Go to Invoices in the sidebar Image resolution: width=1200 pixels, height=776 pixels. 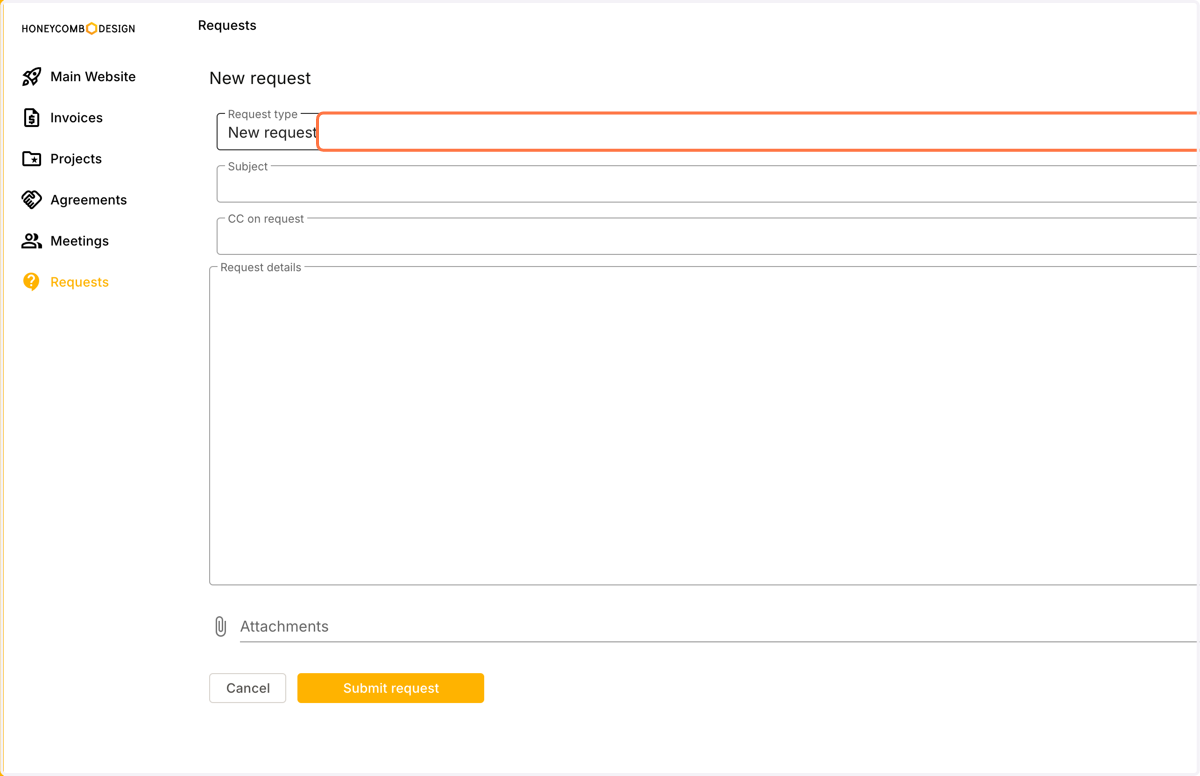[x=77, y=118]
